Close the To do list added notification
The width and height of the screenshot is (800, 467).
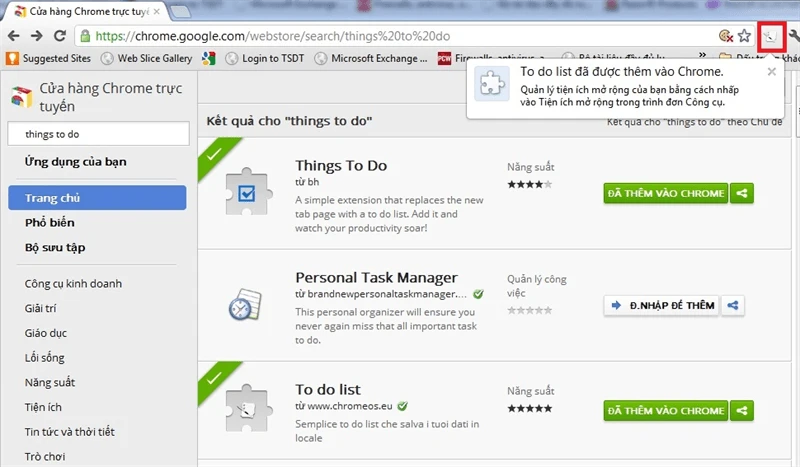(x=771, y=72)
